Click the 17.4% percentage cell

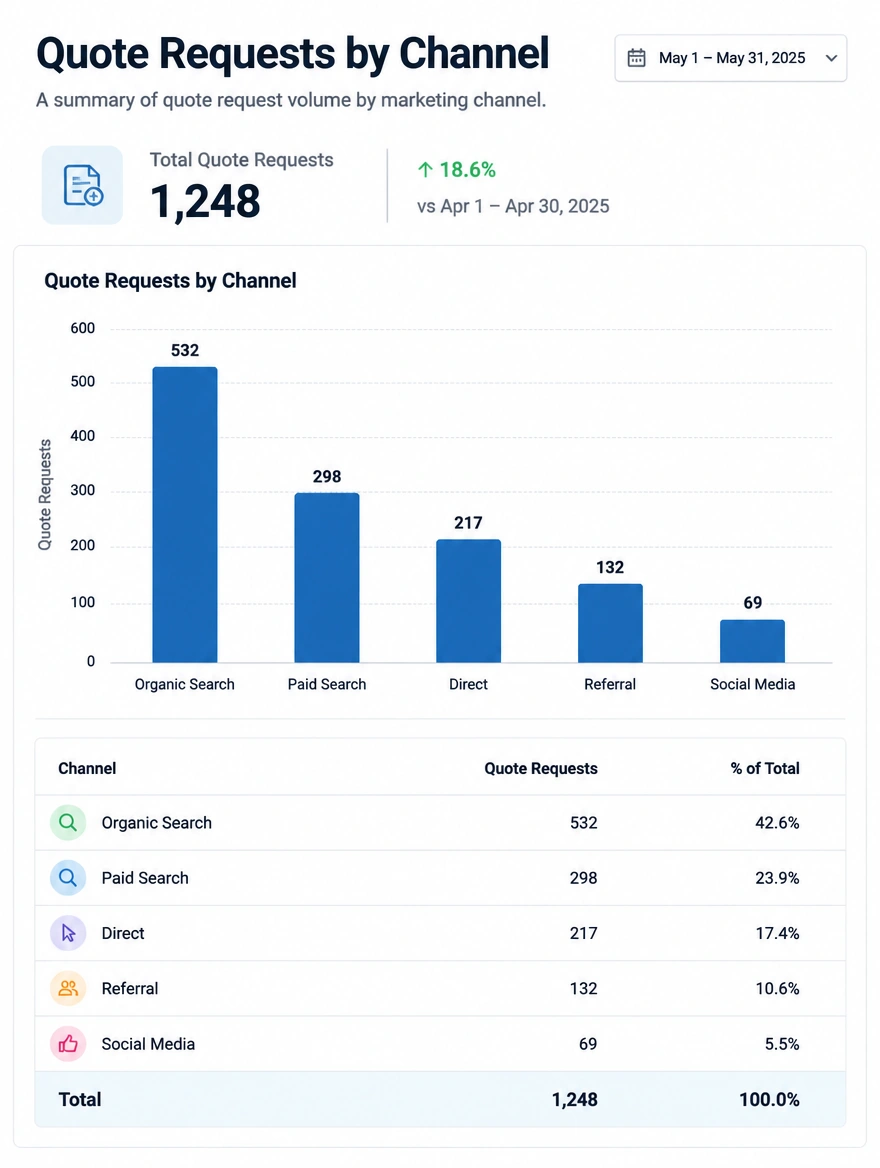tap(777, 933)
